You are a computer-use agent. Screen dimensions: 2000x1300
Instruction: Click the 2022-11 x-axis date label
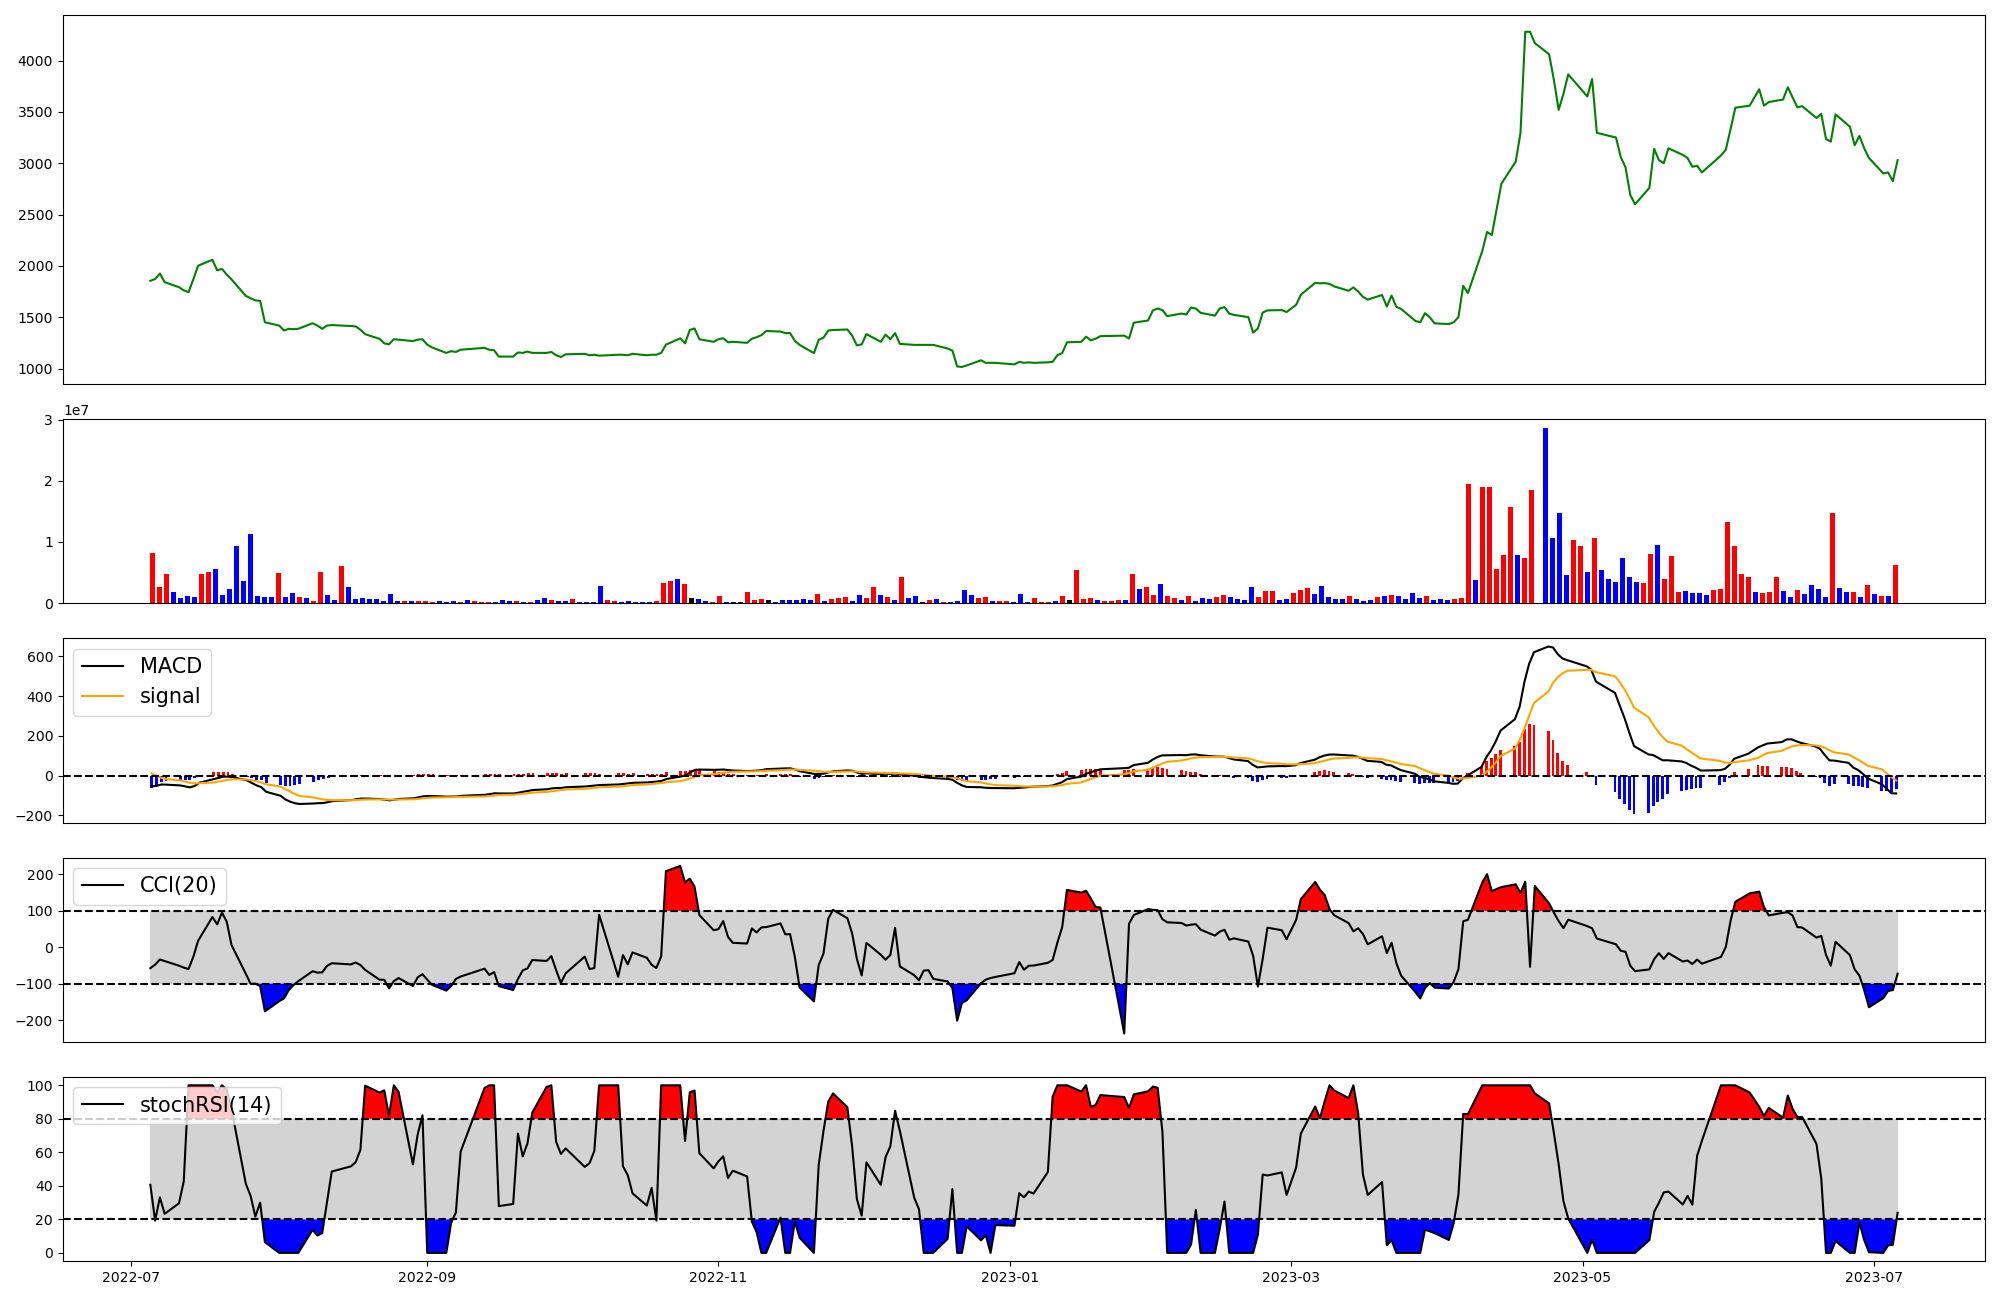pos(718,1277)
